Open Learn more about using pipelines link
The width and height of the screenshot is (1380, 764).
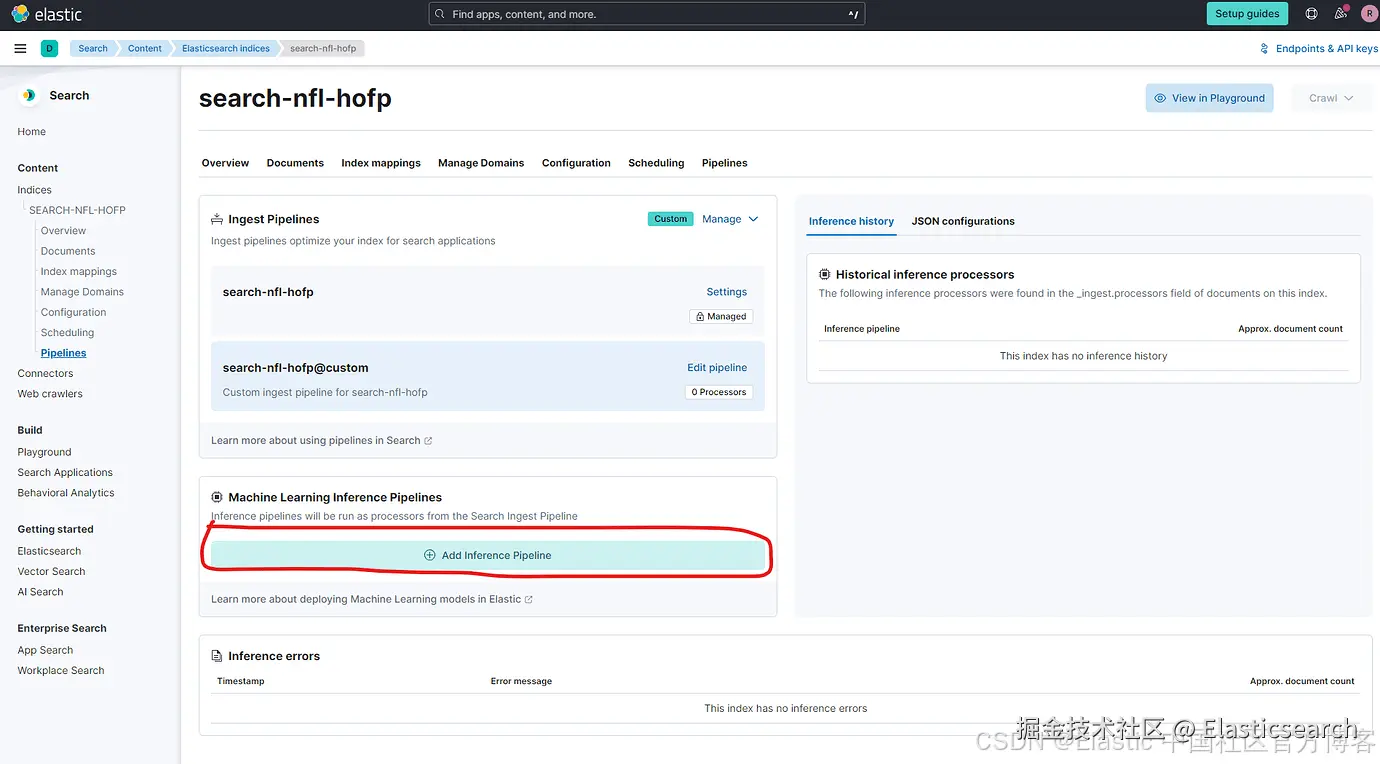(x=322, y=440)
